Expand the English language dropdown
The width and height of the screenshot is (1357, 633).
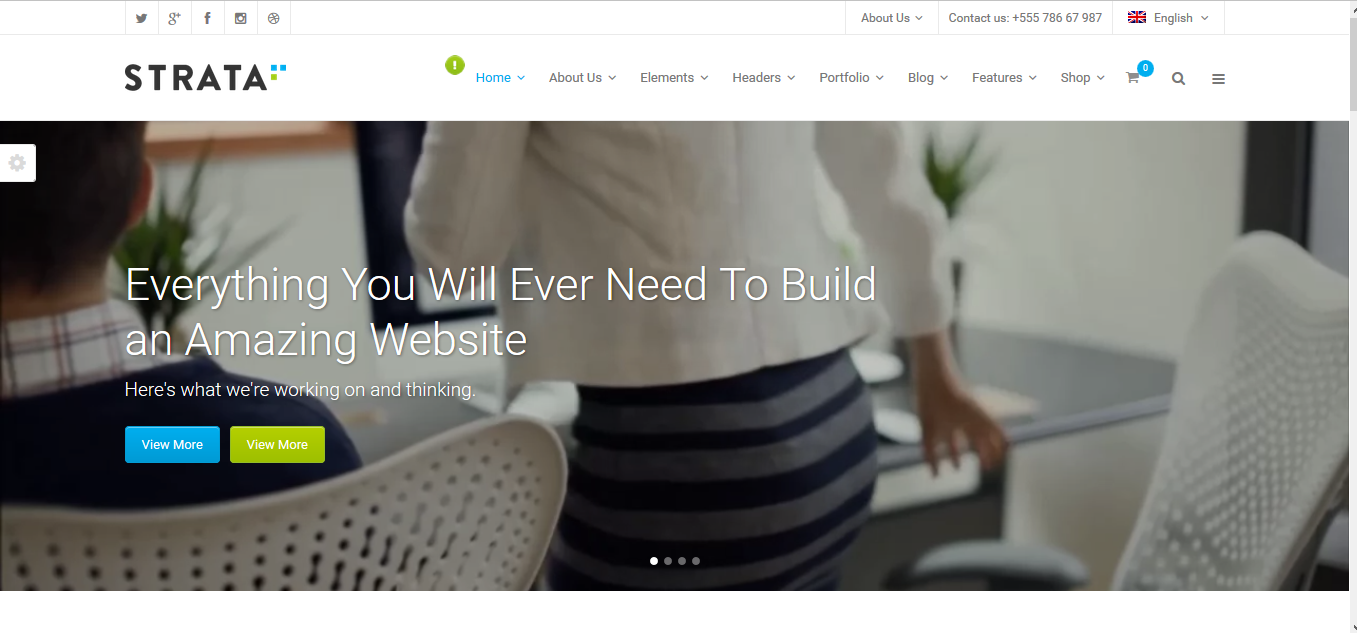tap(1168, 18)
